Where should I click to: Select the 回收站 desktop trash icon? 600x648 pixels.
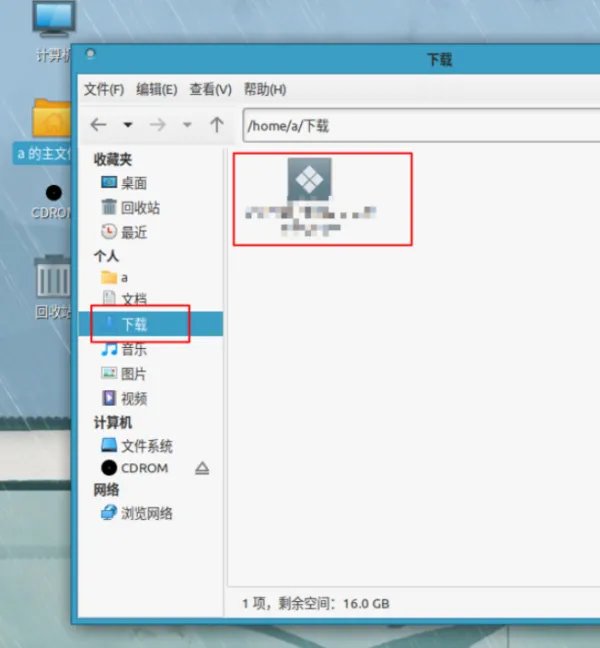pyautogui.click(x=53, y=287)
